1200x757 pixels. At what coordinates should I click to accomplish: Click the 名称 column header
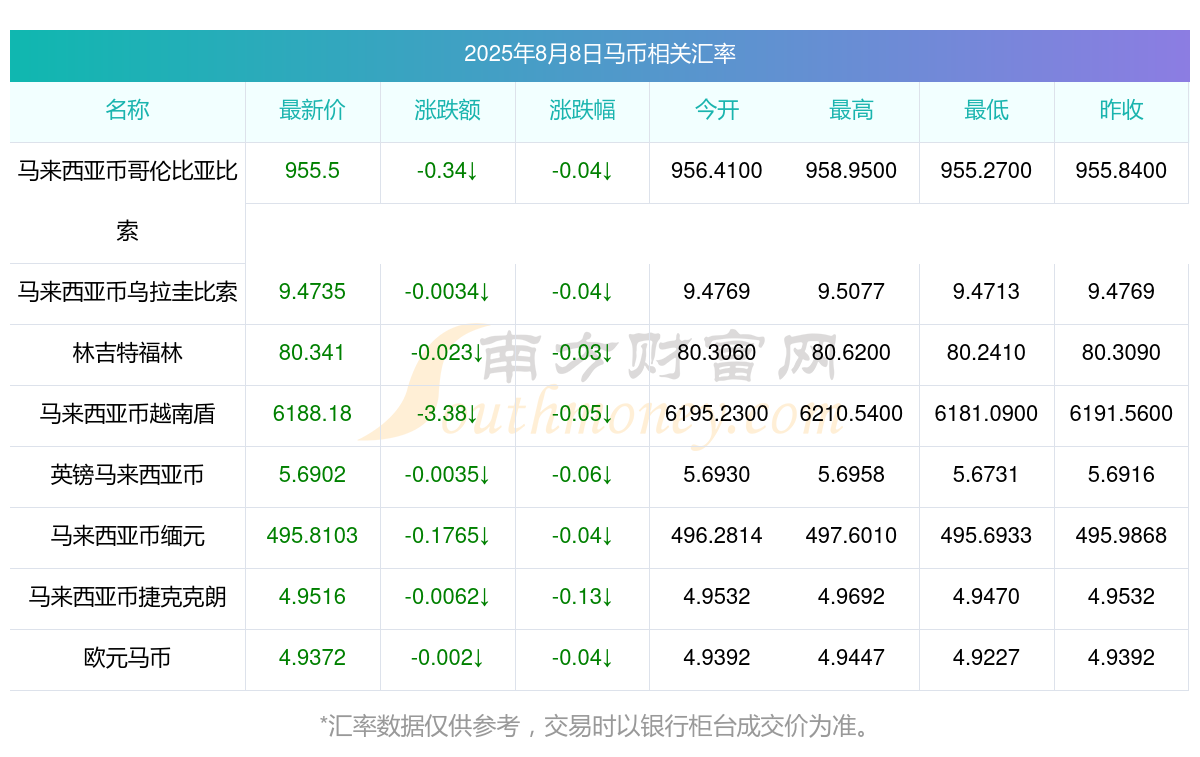click(127, 110)
